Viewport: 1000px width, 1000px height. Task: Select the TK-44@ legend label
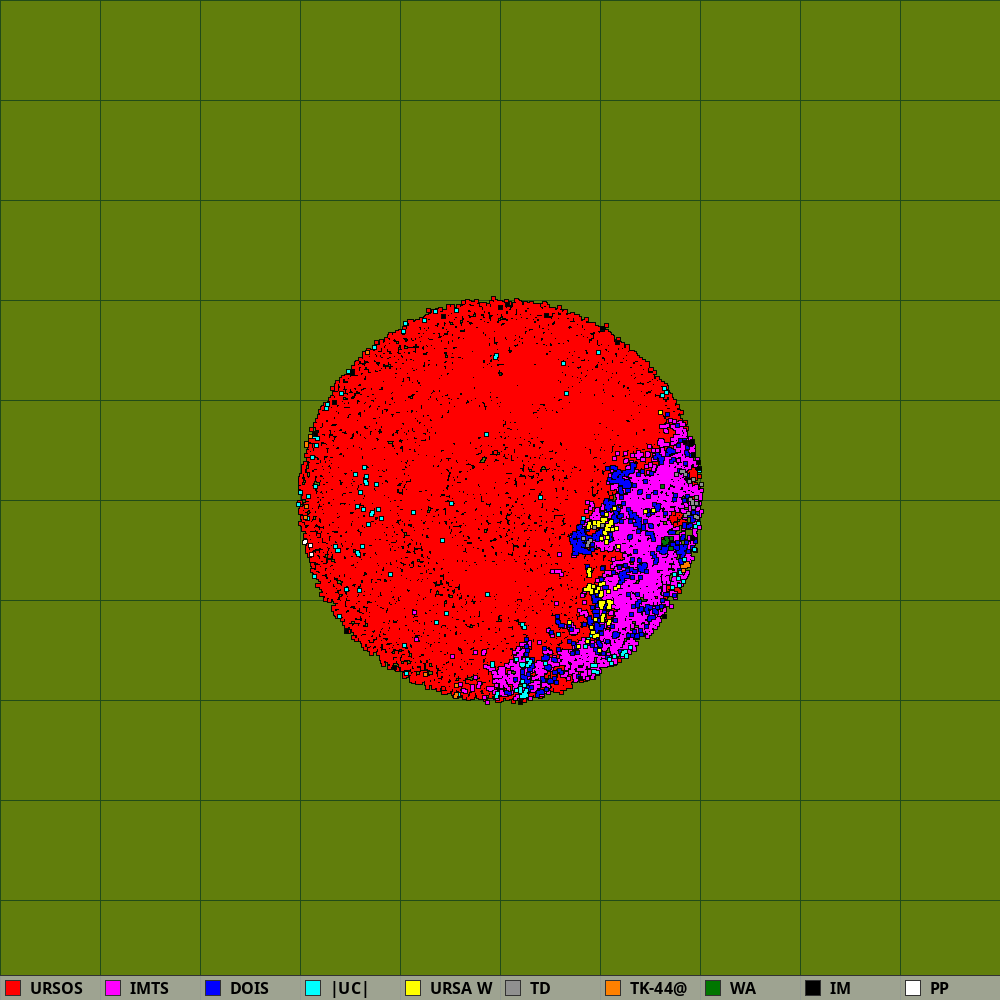[x=658, y=989]
